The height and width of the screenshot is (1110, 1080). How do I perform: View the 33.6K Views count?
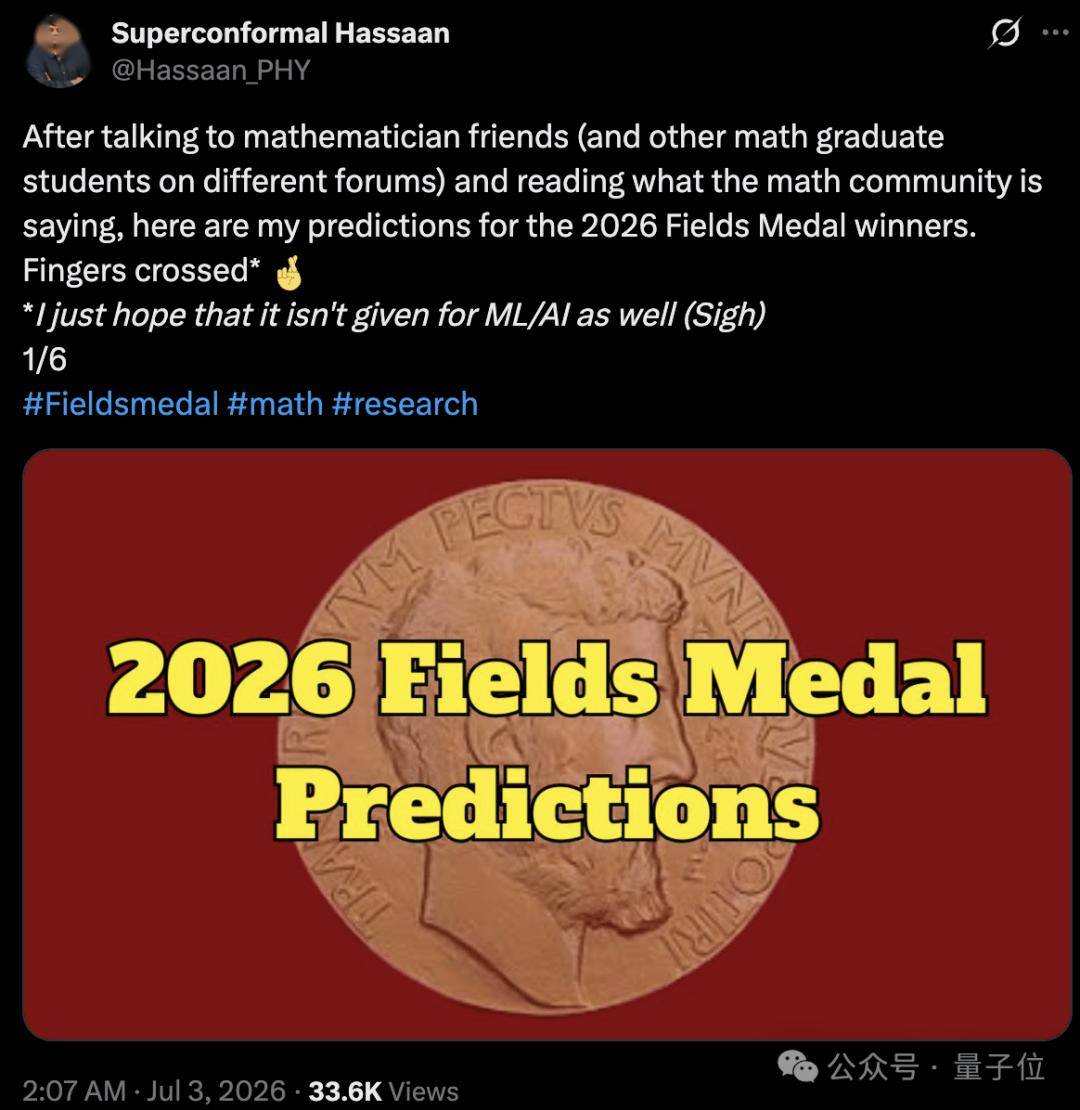384,1091
